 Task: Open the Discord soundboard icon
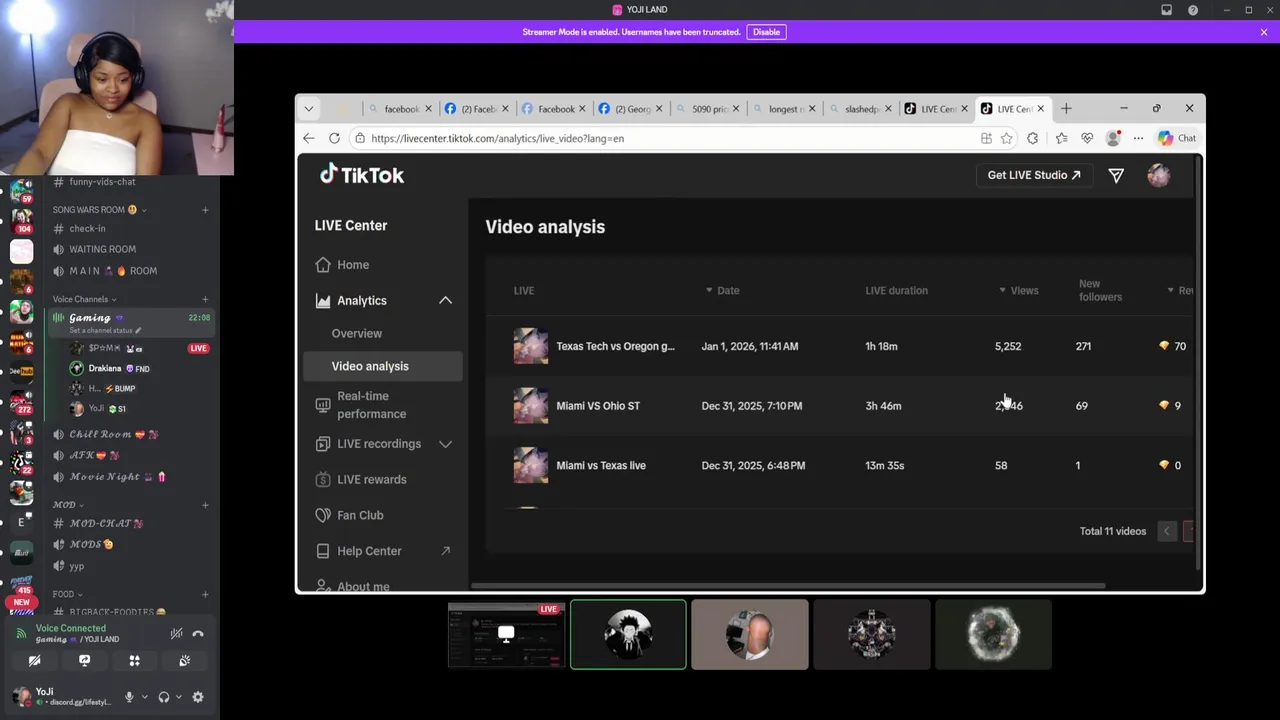184,661
